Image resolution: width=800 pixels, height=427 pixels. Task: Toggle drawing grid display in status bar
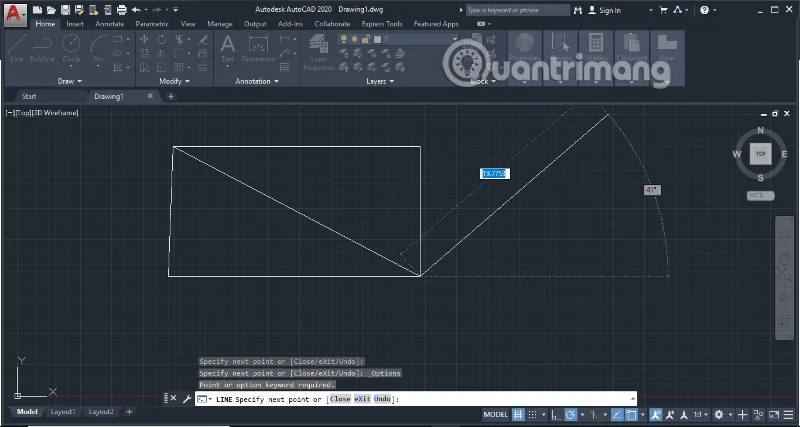click(518, 414)
